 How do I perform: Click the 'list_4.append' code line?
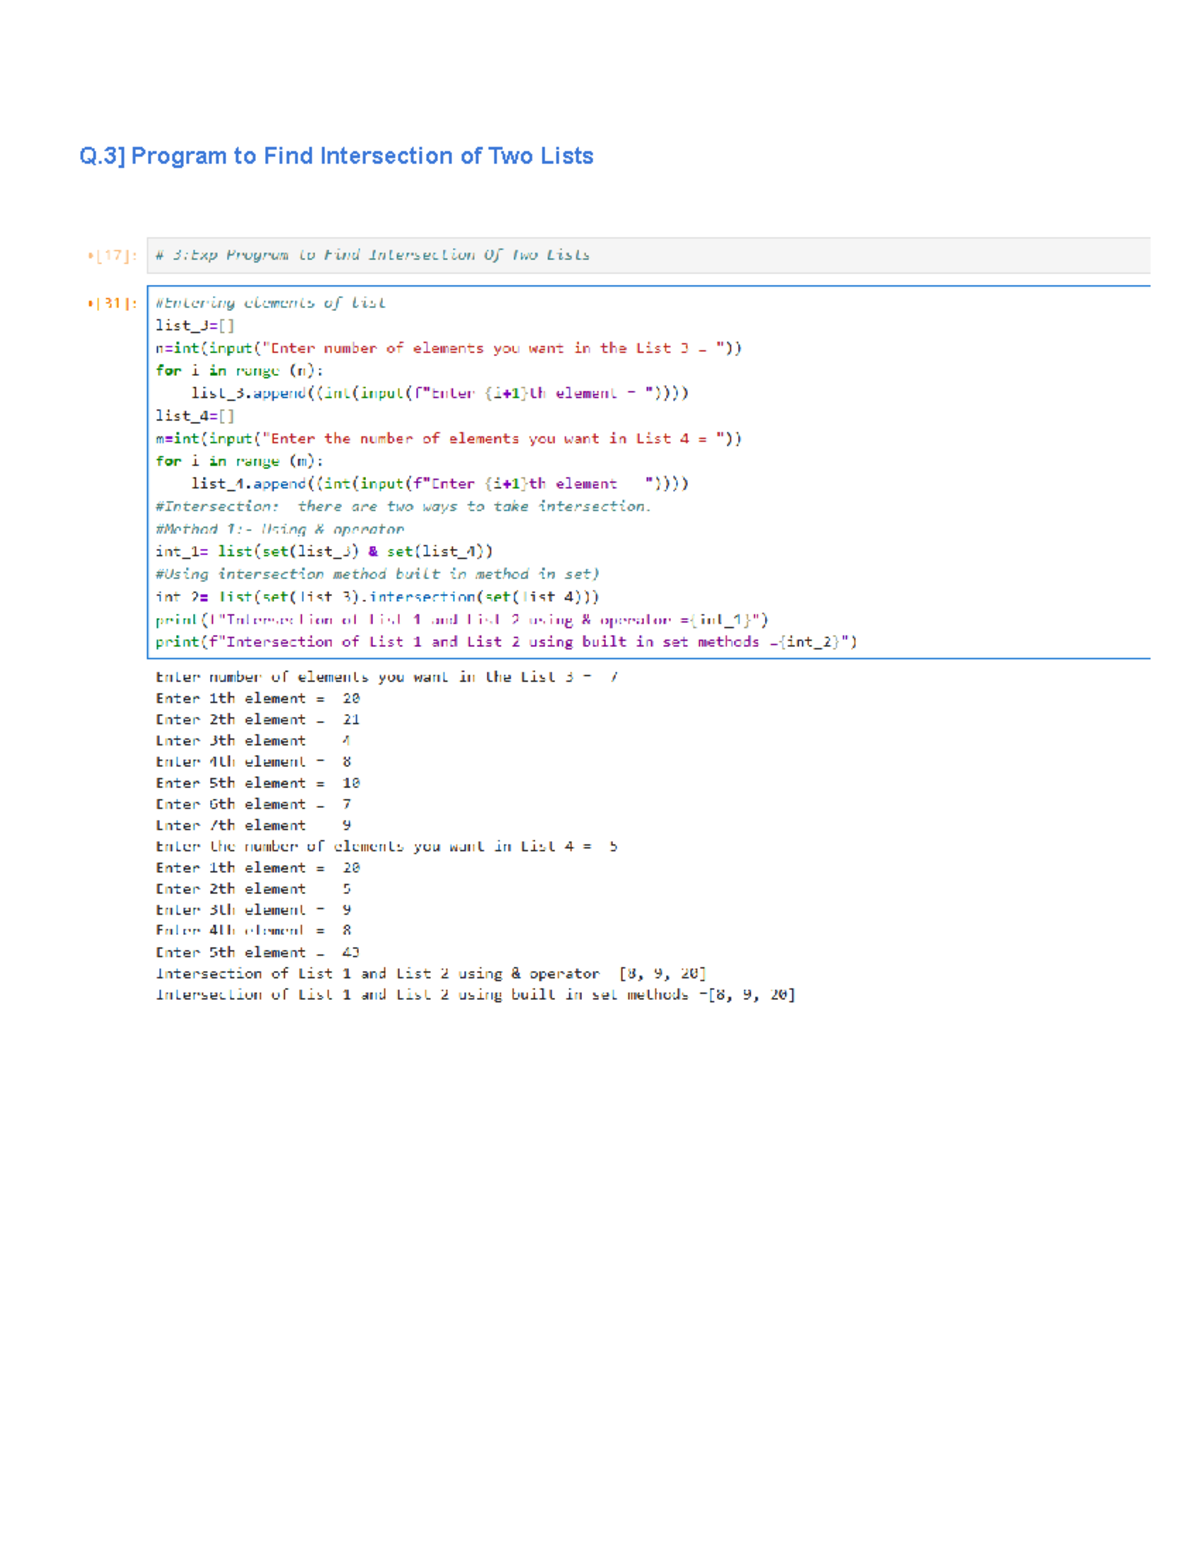[x=440, y=484]
